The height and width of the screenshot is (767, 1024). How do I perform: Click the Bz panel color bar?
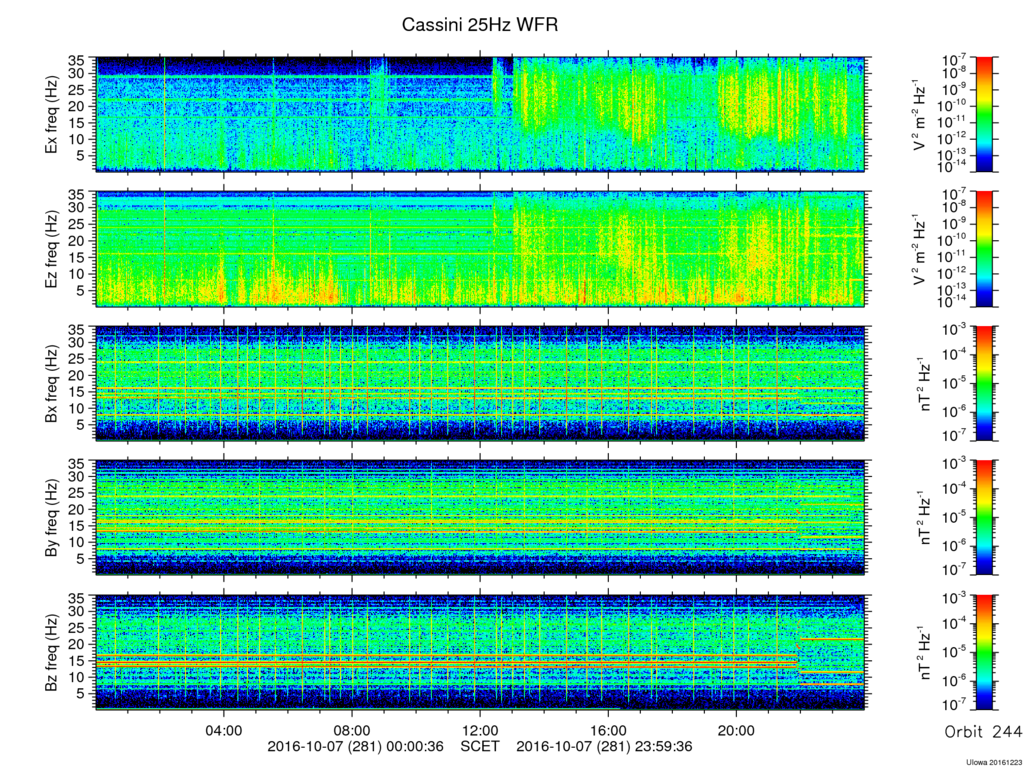coord(984,652)
